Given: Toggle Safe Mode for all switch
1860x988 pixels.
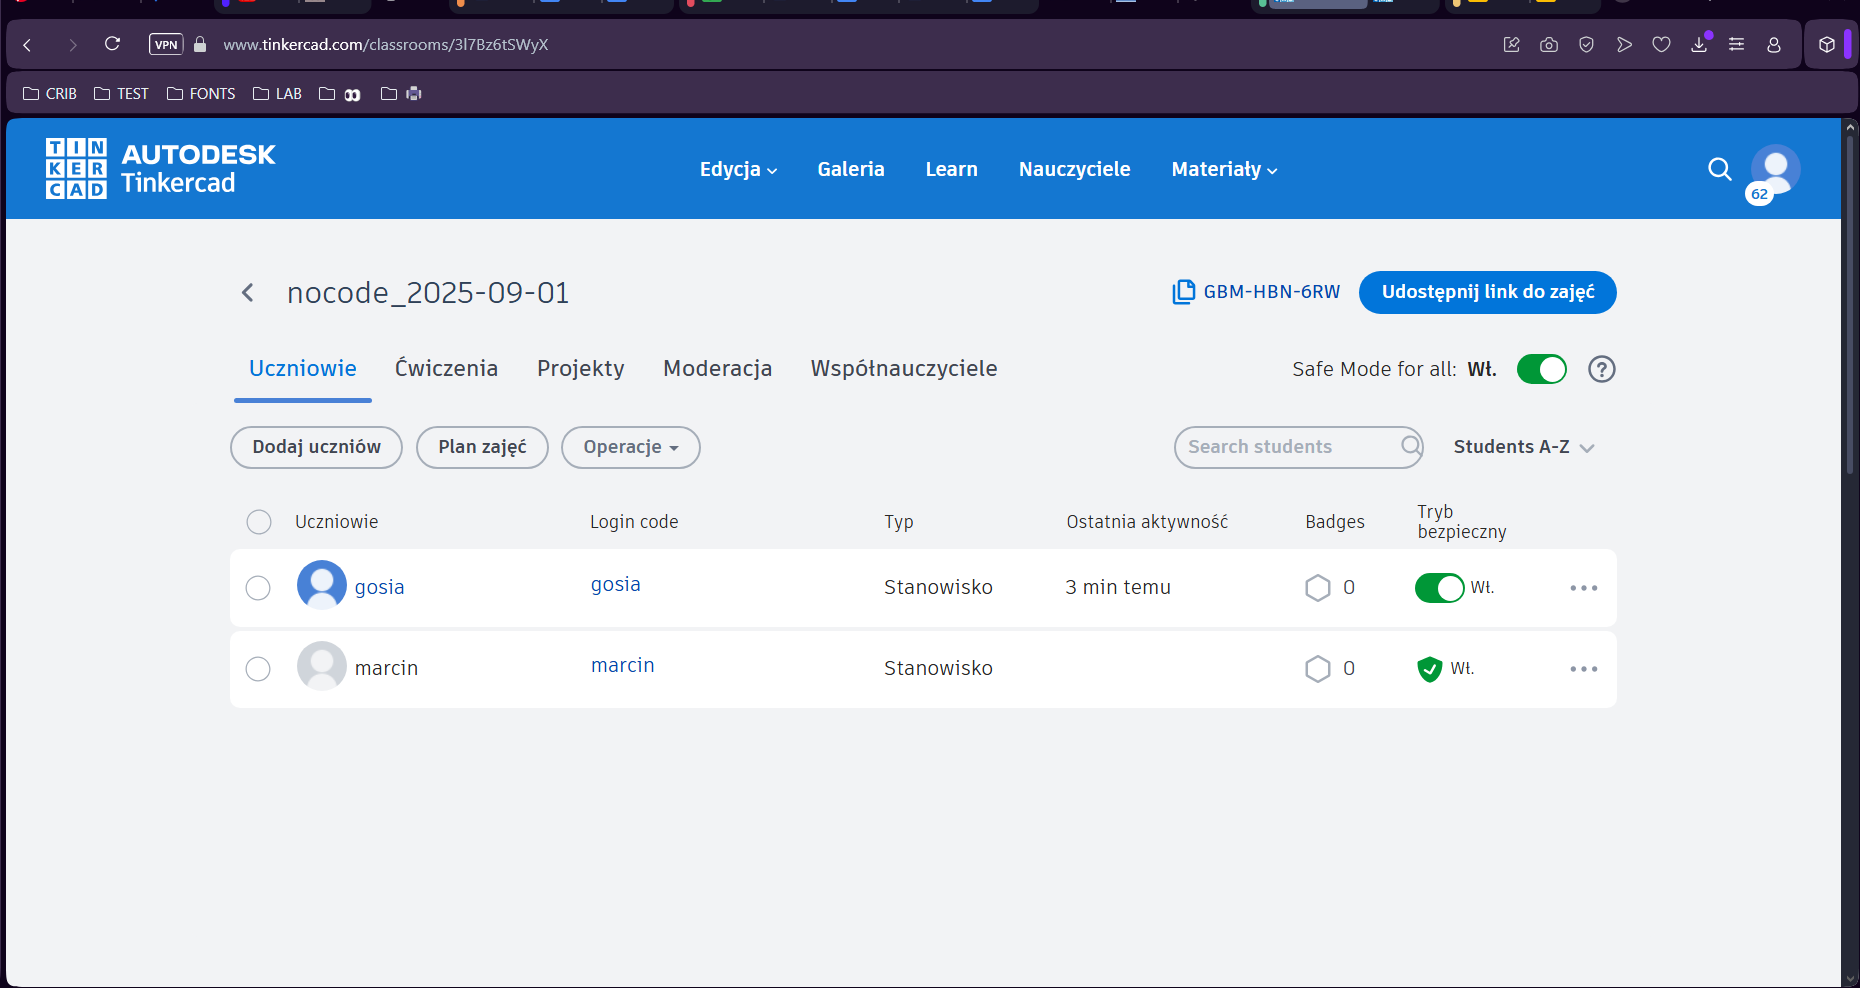Looking at the screenshot, I should (1541, 369).
